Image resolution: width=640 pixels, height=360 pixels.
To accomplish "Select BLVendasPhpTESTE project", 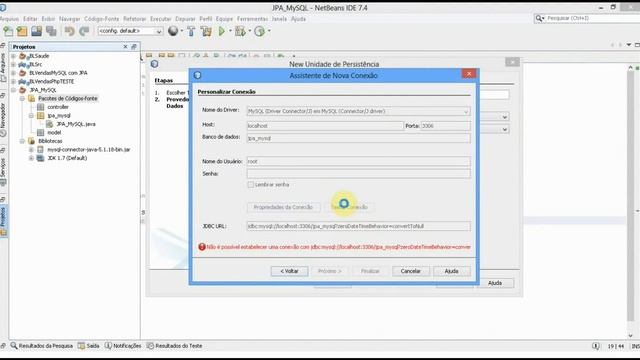I will (x=51, y=82).
